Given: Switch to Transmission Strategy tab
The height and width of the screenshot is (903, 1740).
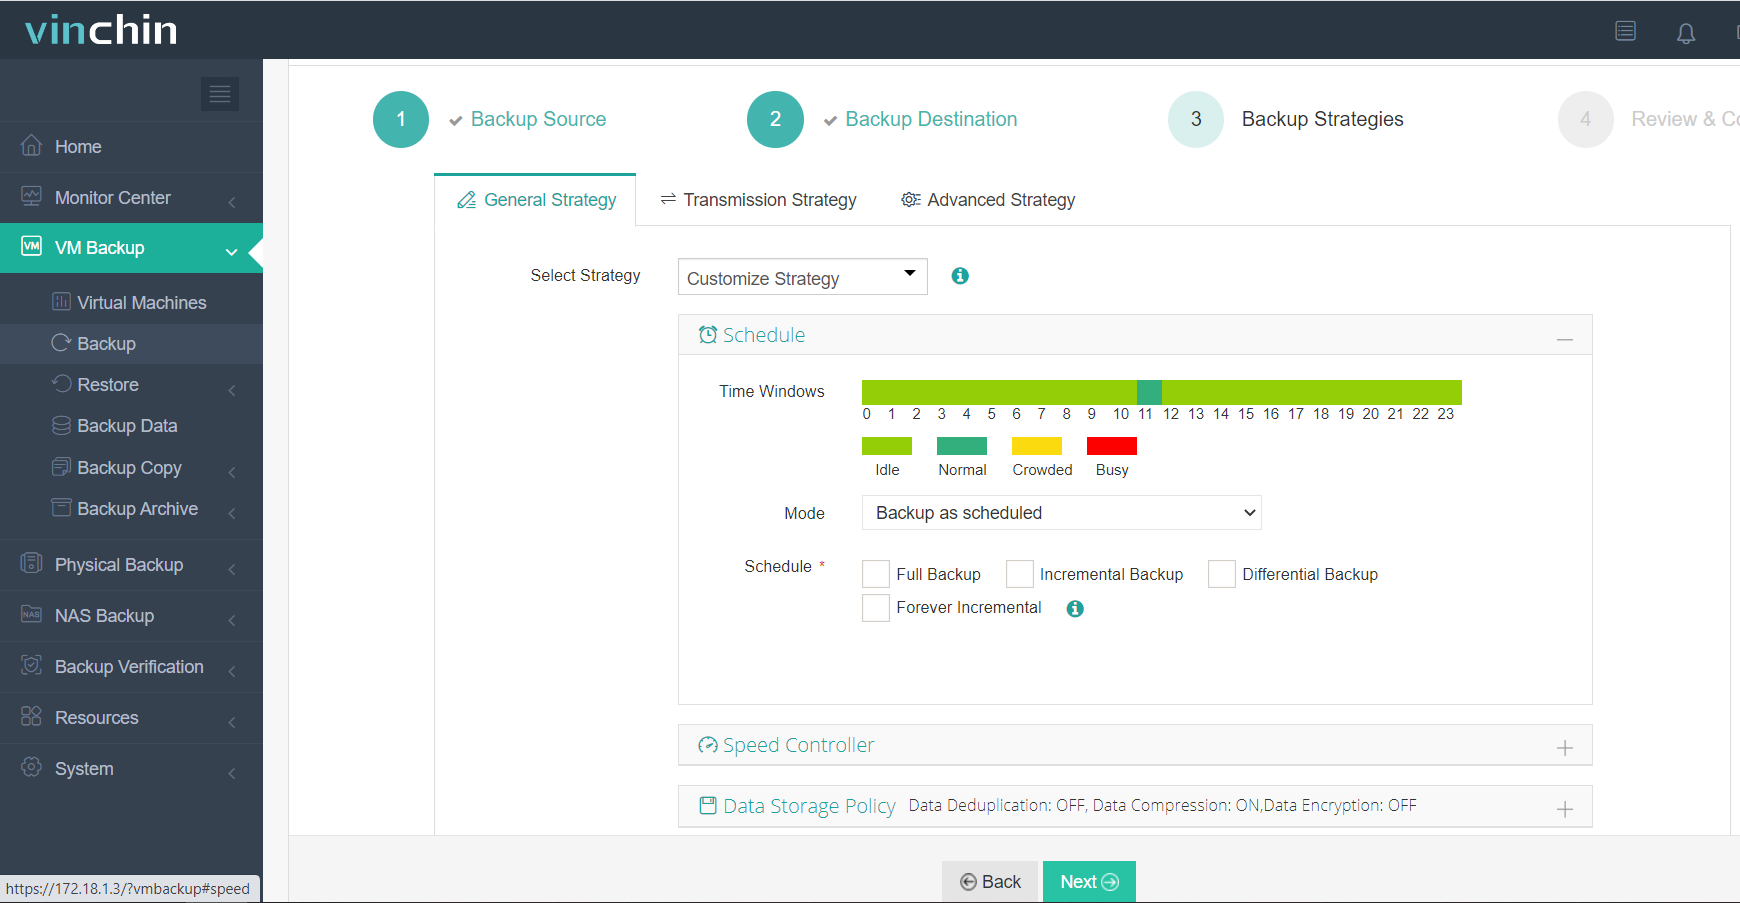Looking at the screenshot, I should point(758,200).
